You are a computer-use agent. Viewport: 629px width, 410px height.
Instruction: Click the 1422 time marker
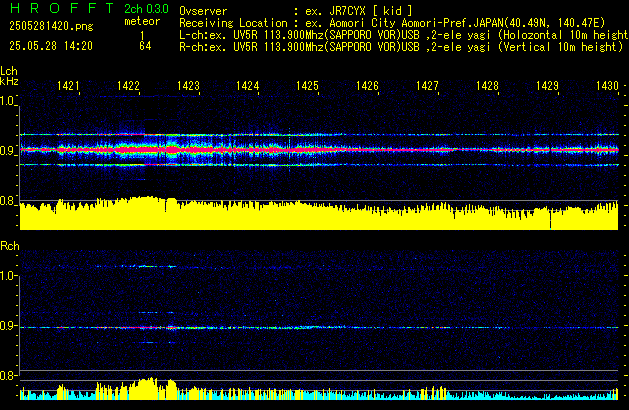click(x=128, y=86)
